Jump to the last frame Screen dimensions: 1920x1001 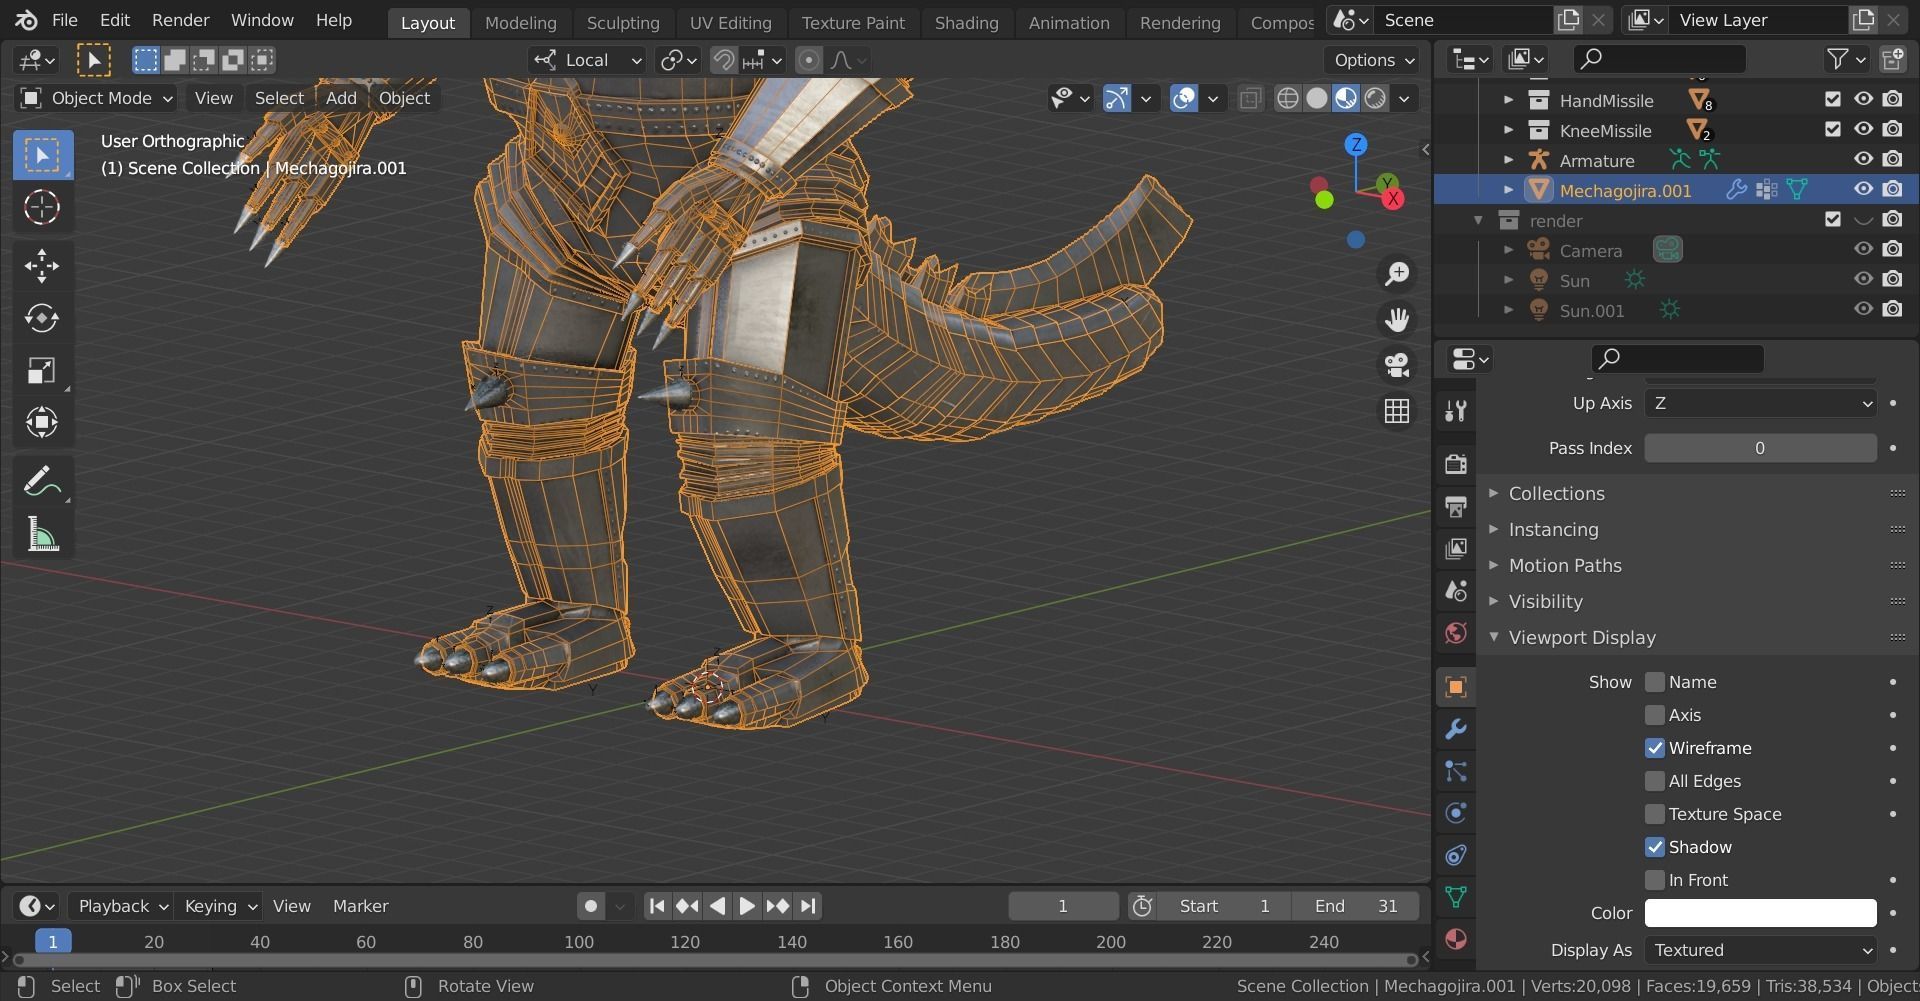pos(809,906)
